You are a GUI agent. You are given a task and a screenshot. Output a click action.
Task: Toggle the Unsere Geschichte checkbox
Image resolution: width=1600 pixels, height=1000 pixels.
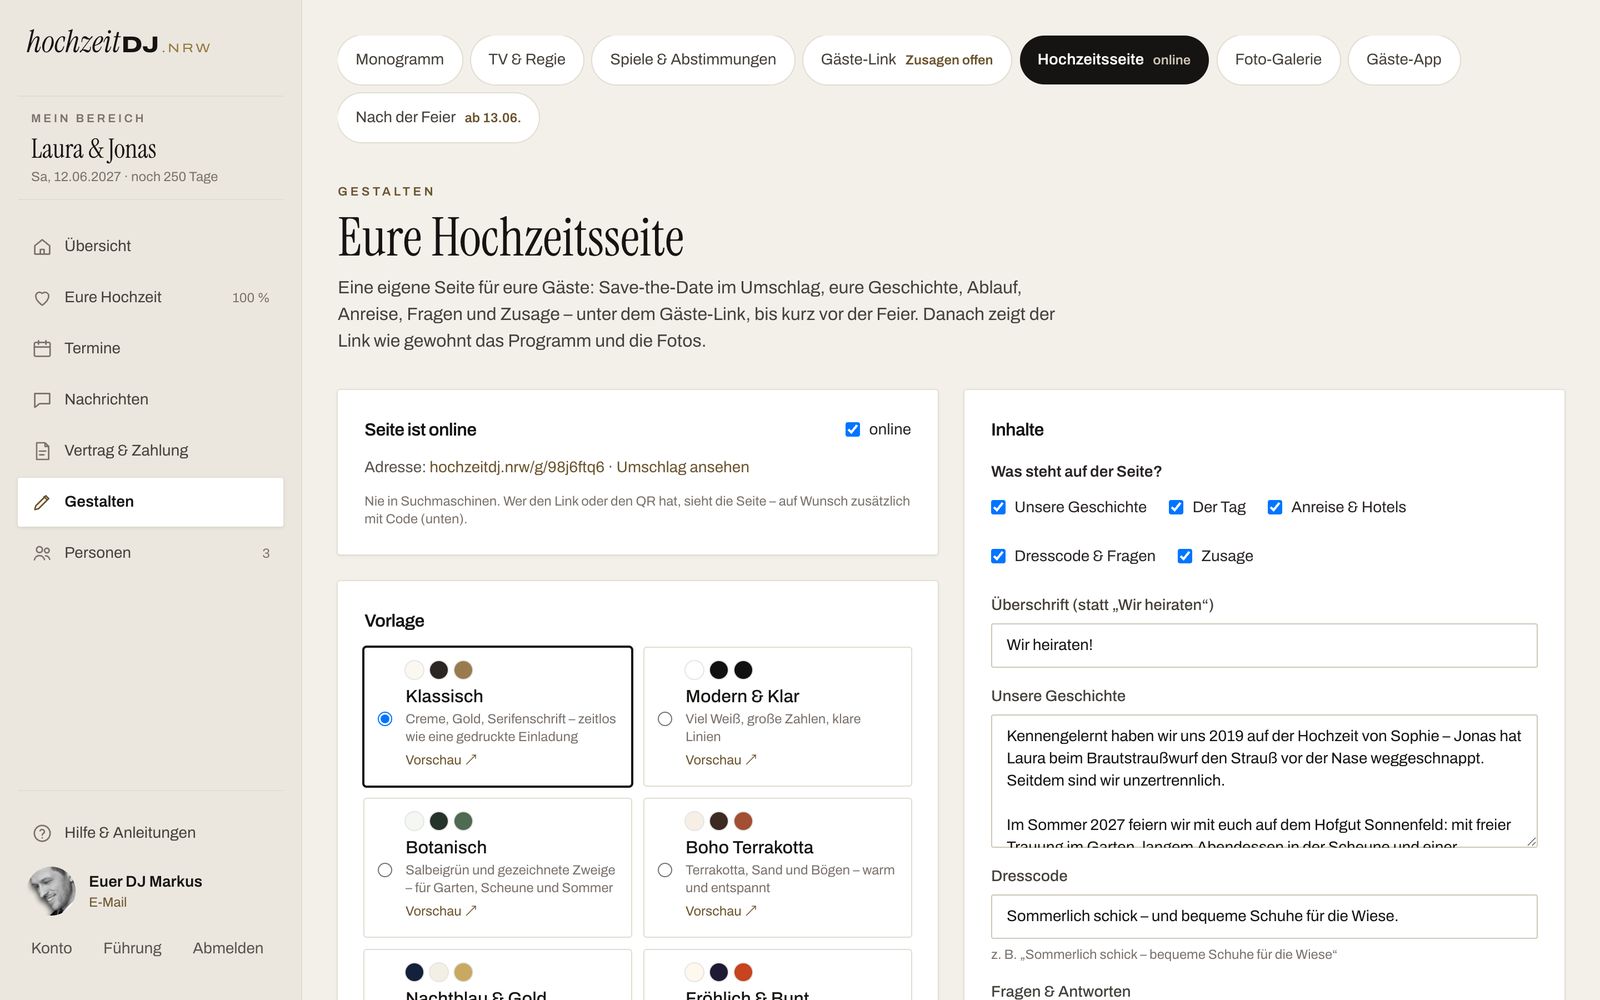coord(998,507)
